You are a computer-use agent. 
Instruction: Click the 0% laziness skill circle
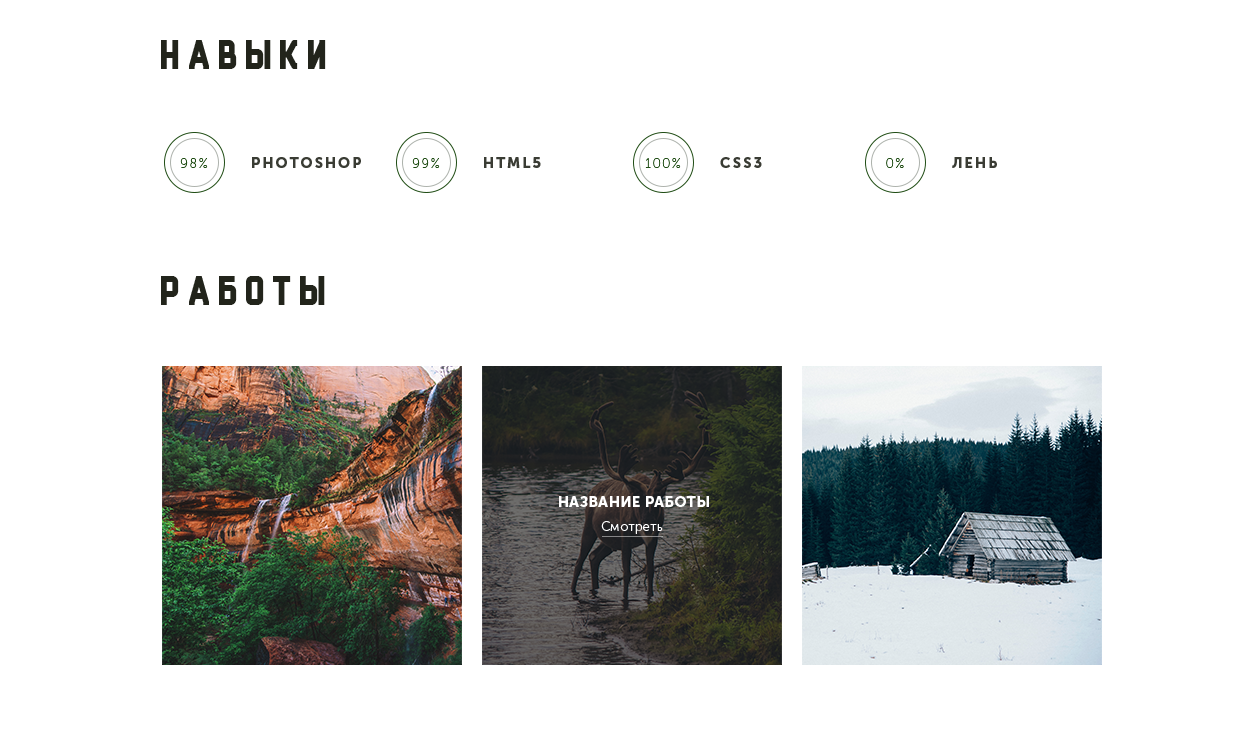[x=895, y=163]
